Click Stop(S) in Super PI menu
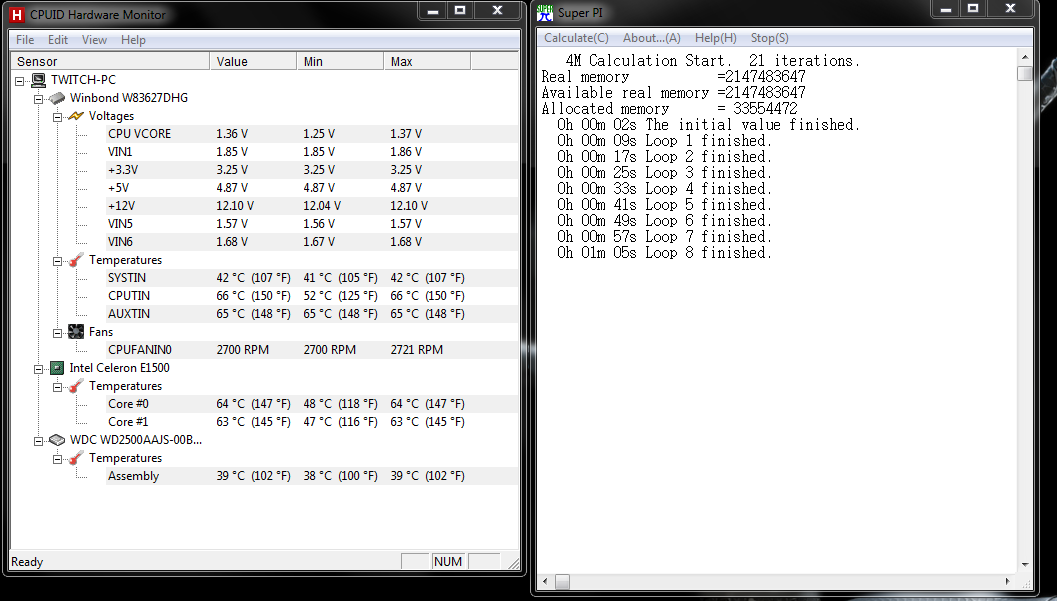 (x=770, y=38)
